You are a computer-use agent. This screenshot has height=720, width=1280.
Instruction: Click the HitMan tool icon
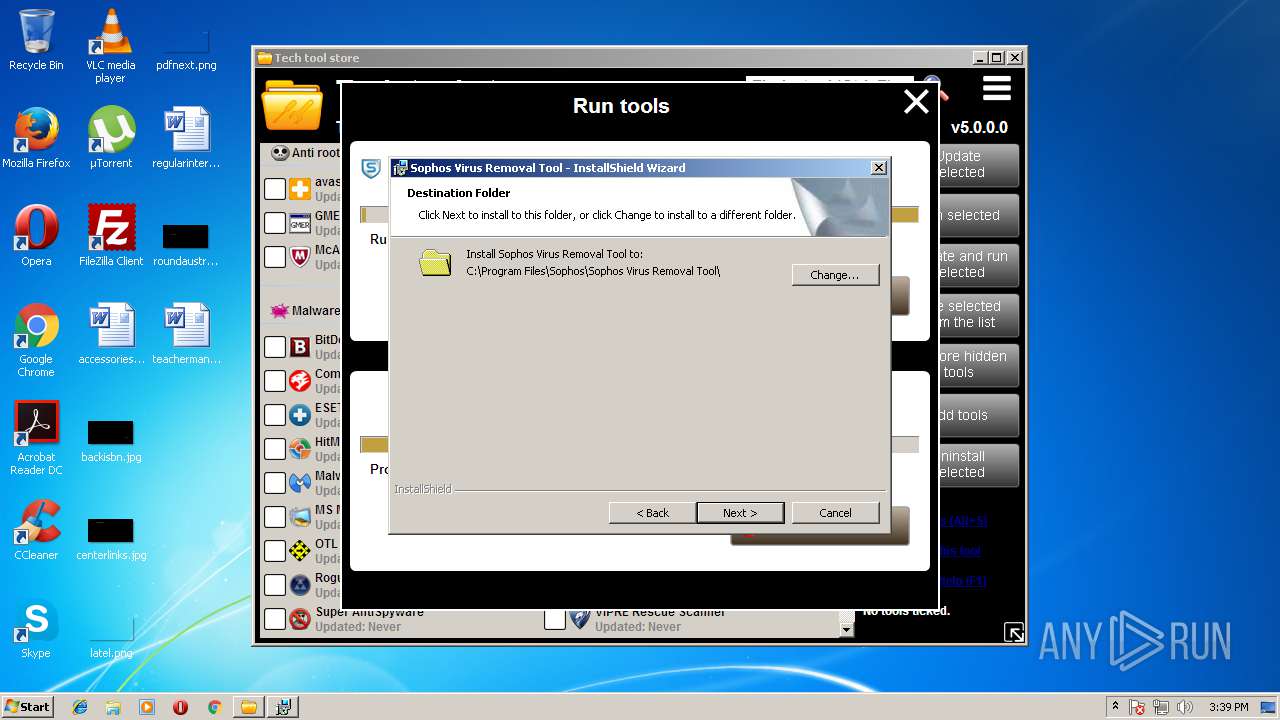point(300,449)
